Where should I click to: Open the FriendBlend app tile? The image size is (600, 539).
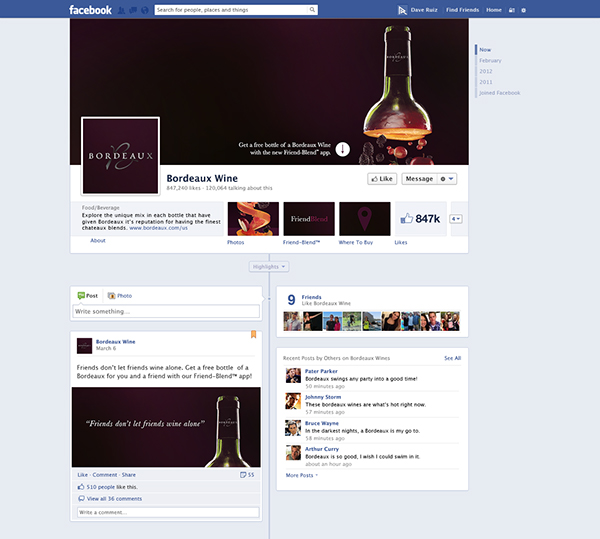coord(309,219)
